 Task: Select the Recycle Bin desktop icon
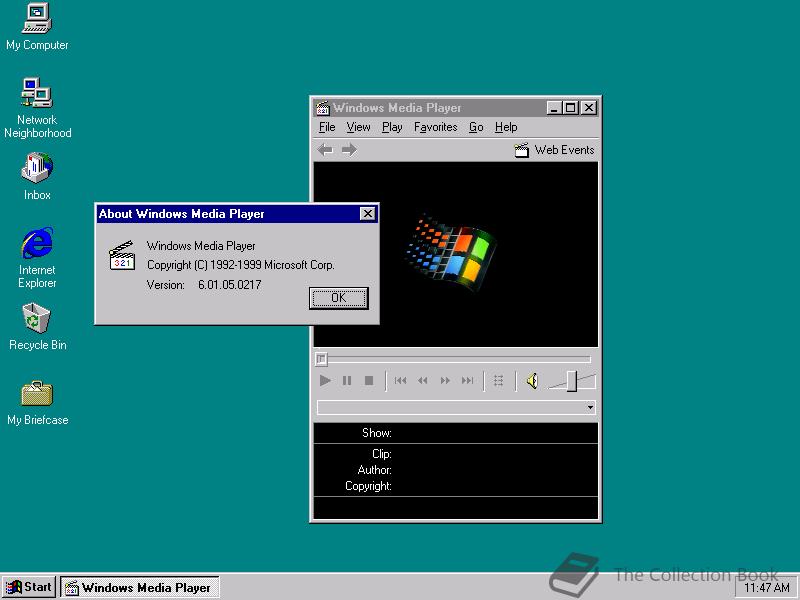(x=37, y=327)
